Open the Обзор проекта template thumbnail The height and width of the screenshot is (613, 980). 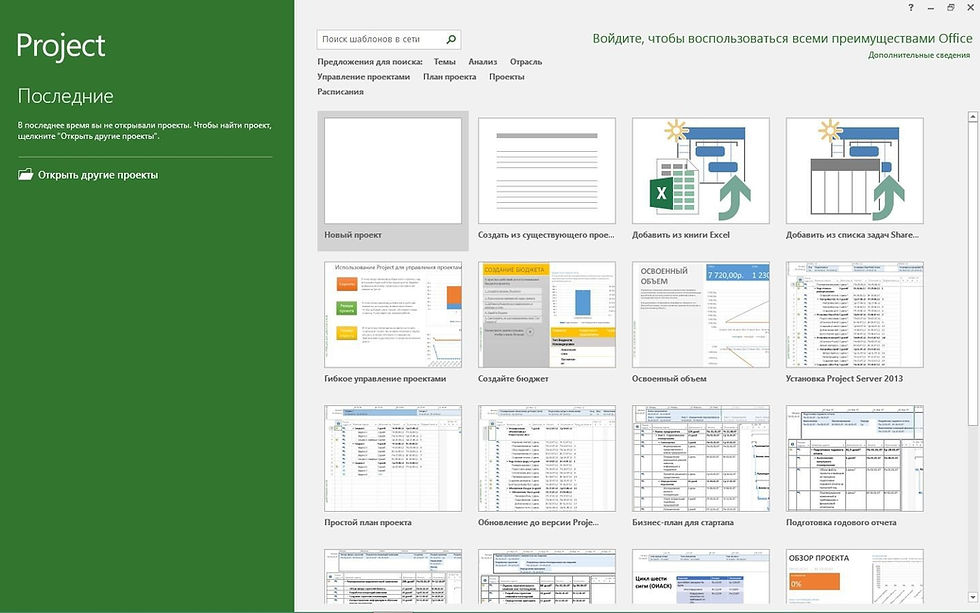[854, 577]
